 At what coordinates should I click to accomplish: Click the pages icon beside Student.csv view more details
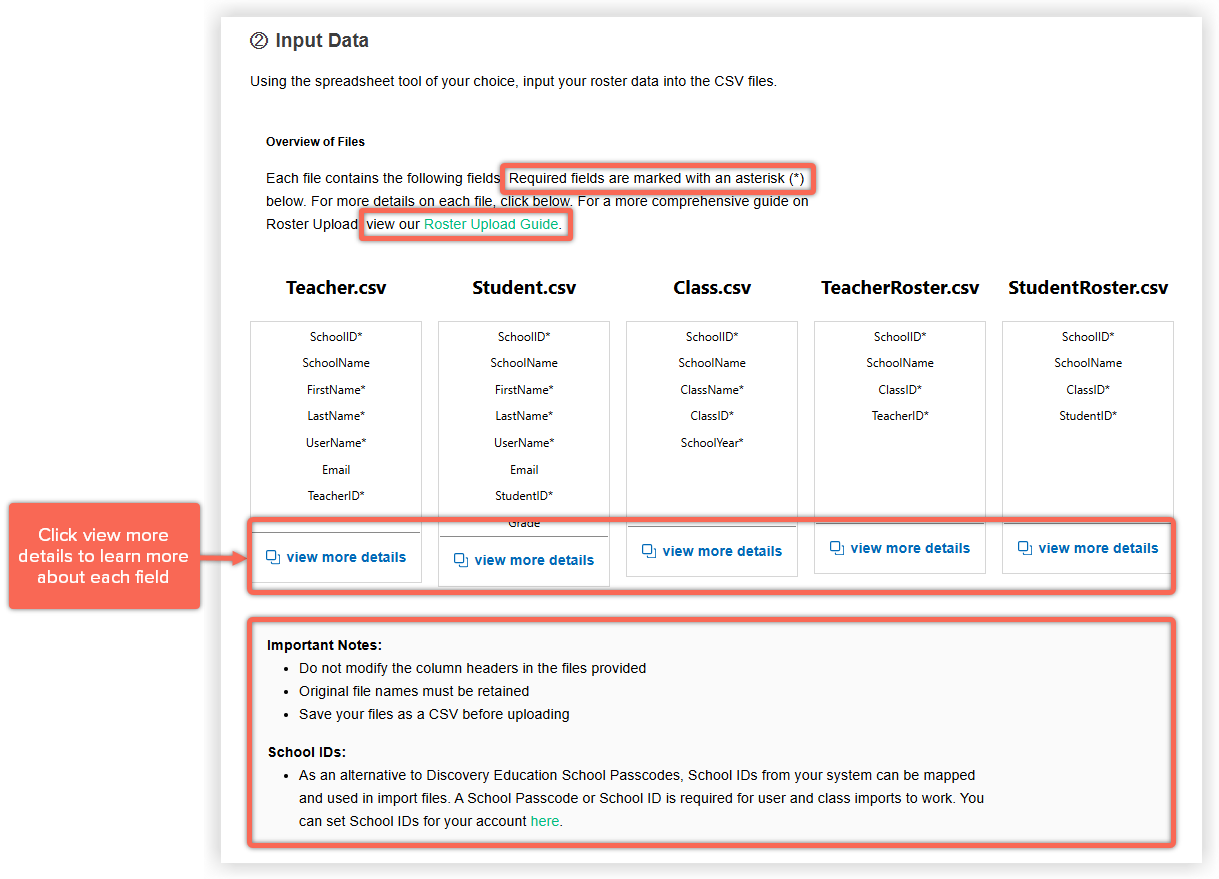[x=461, y=560]
